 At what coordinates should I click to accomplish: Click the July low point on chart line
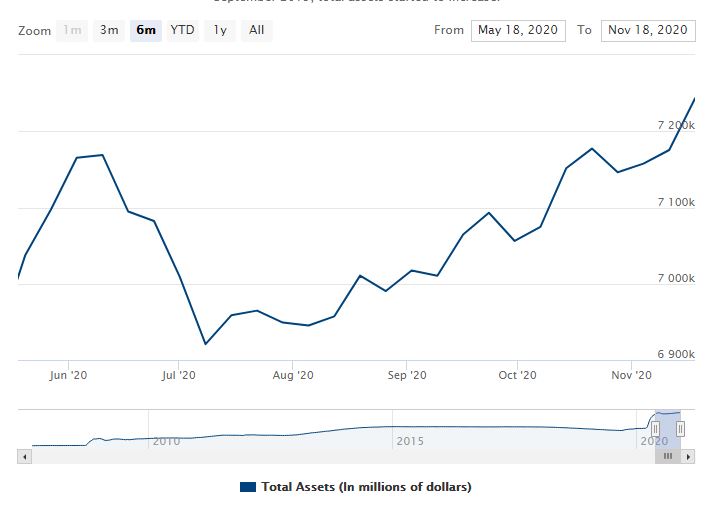(x=205, y=344)
